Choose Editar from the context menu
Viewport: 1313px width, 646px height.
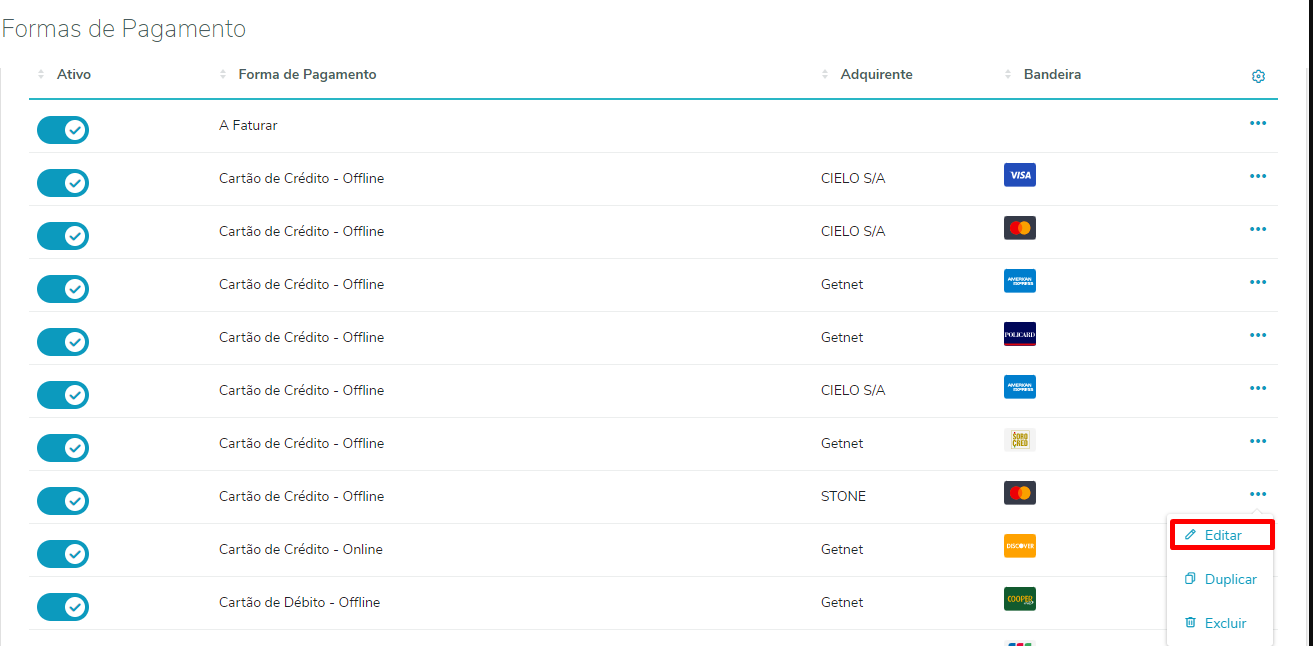tap(1221, 535)
